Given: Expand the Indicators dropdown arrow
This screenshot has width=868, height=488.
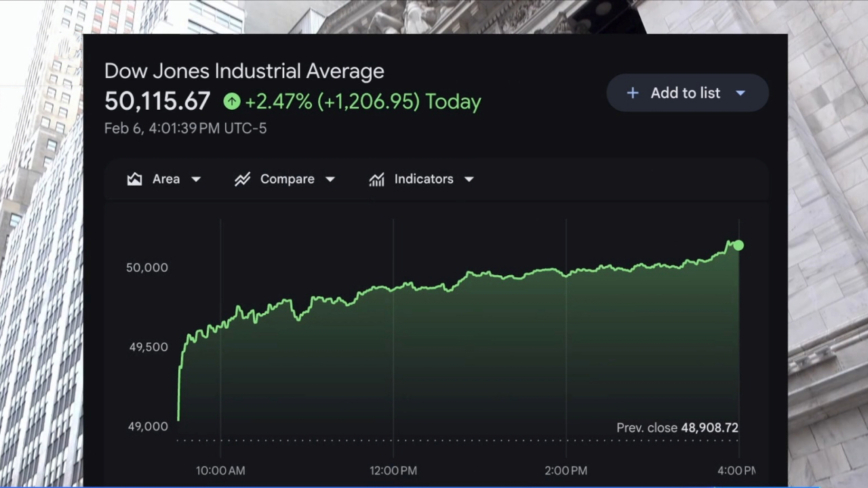Looking at the screenshot, I should (x=469, y=179).
